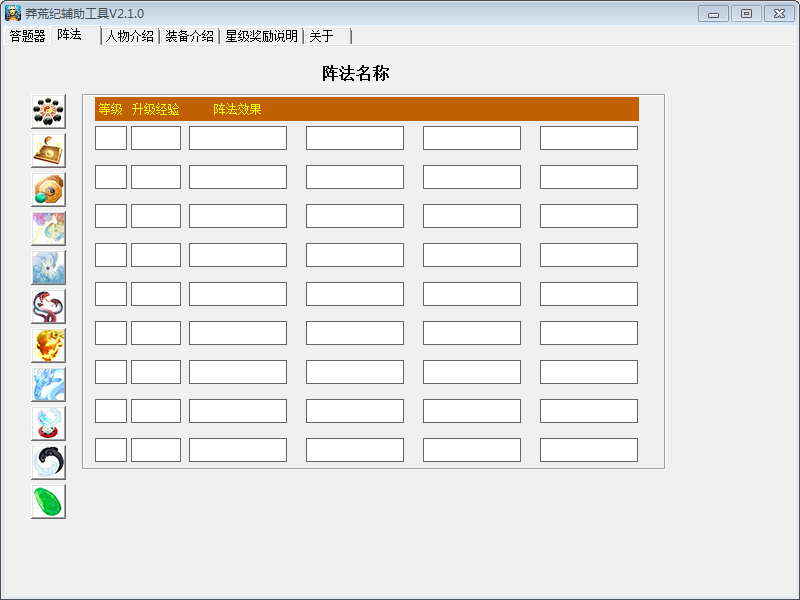The image size is (800, 600).
Task: Select the pastel pink cloud formation icon
Action: tap(48, 228)
